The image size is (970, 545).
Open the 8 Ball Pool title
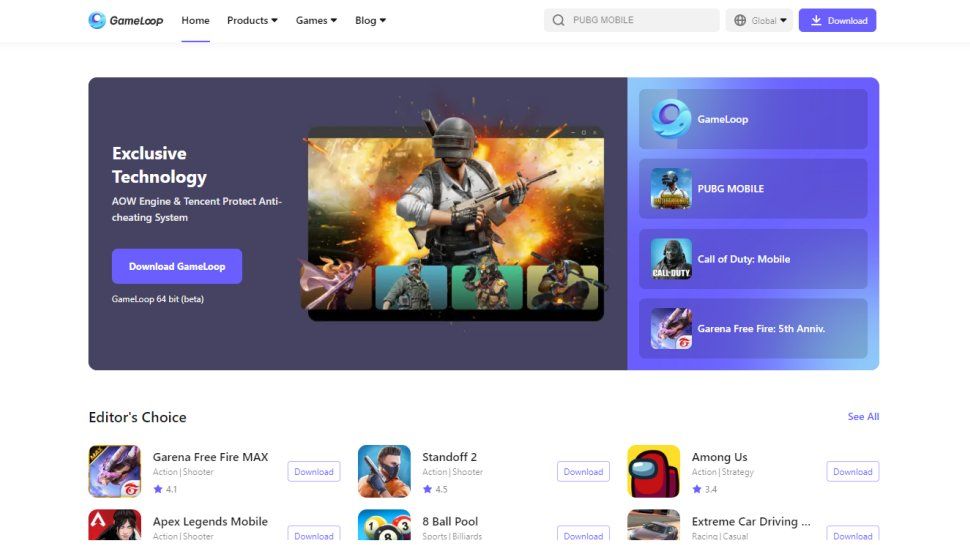coord(450,521)
